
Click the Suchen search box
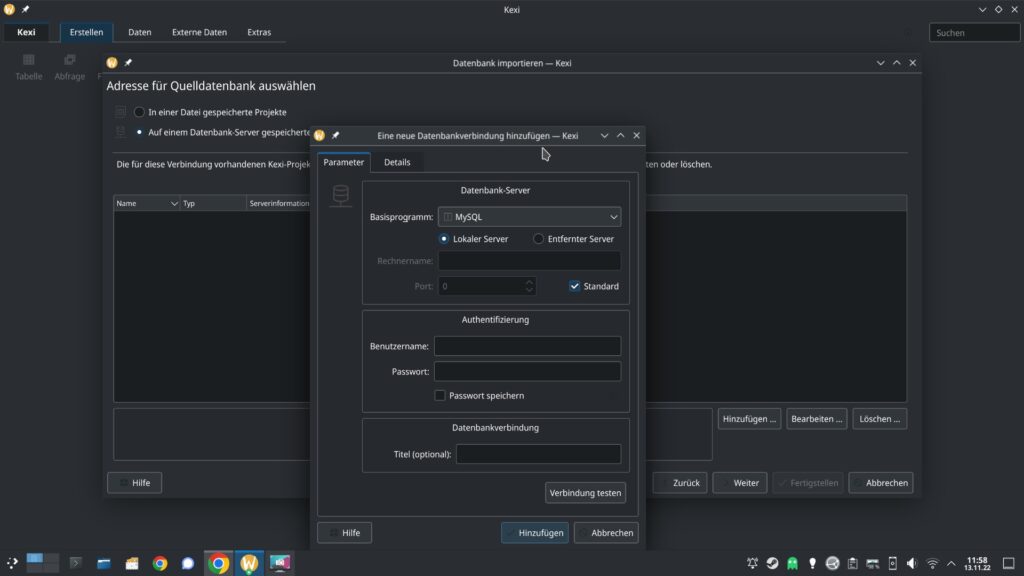974,32
